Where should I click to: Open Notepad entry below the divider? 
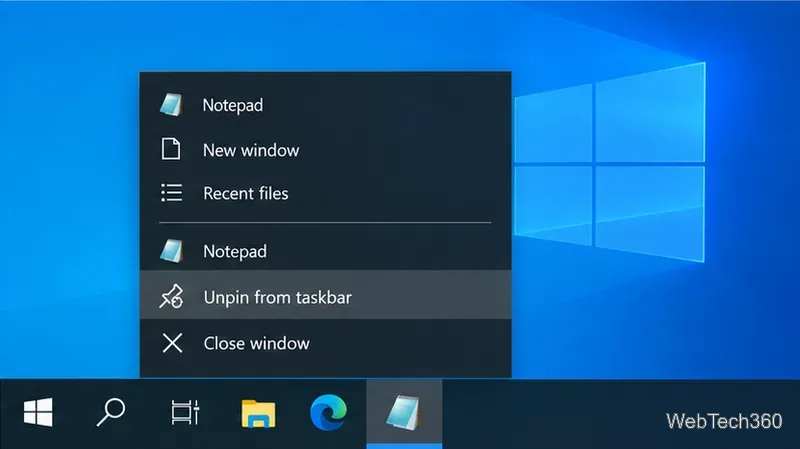point(326,251)
